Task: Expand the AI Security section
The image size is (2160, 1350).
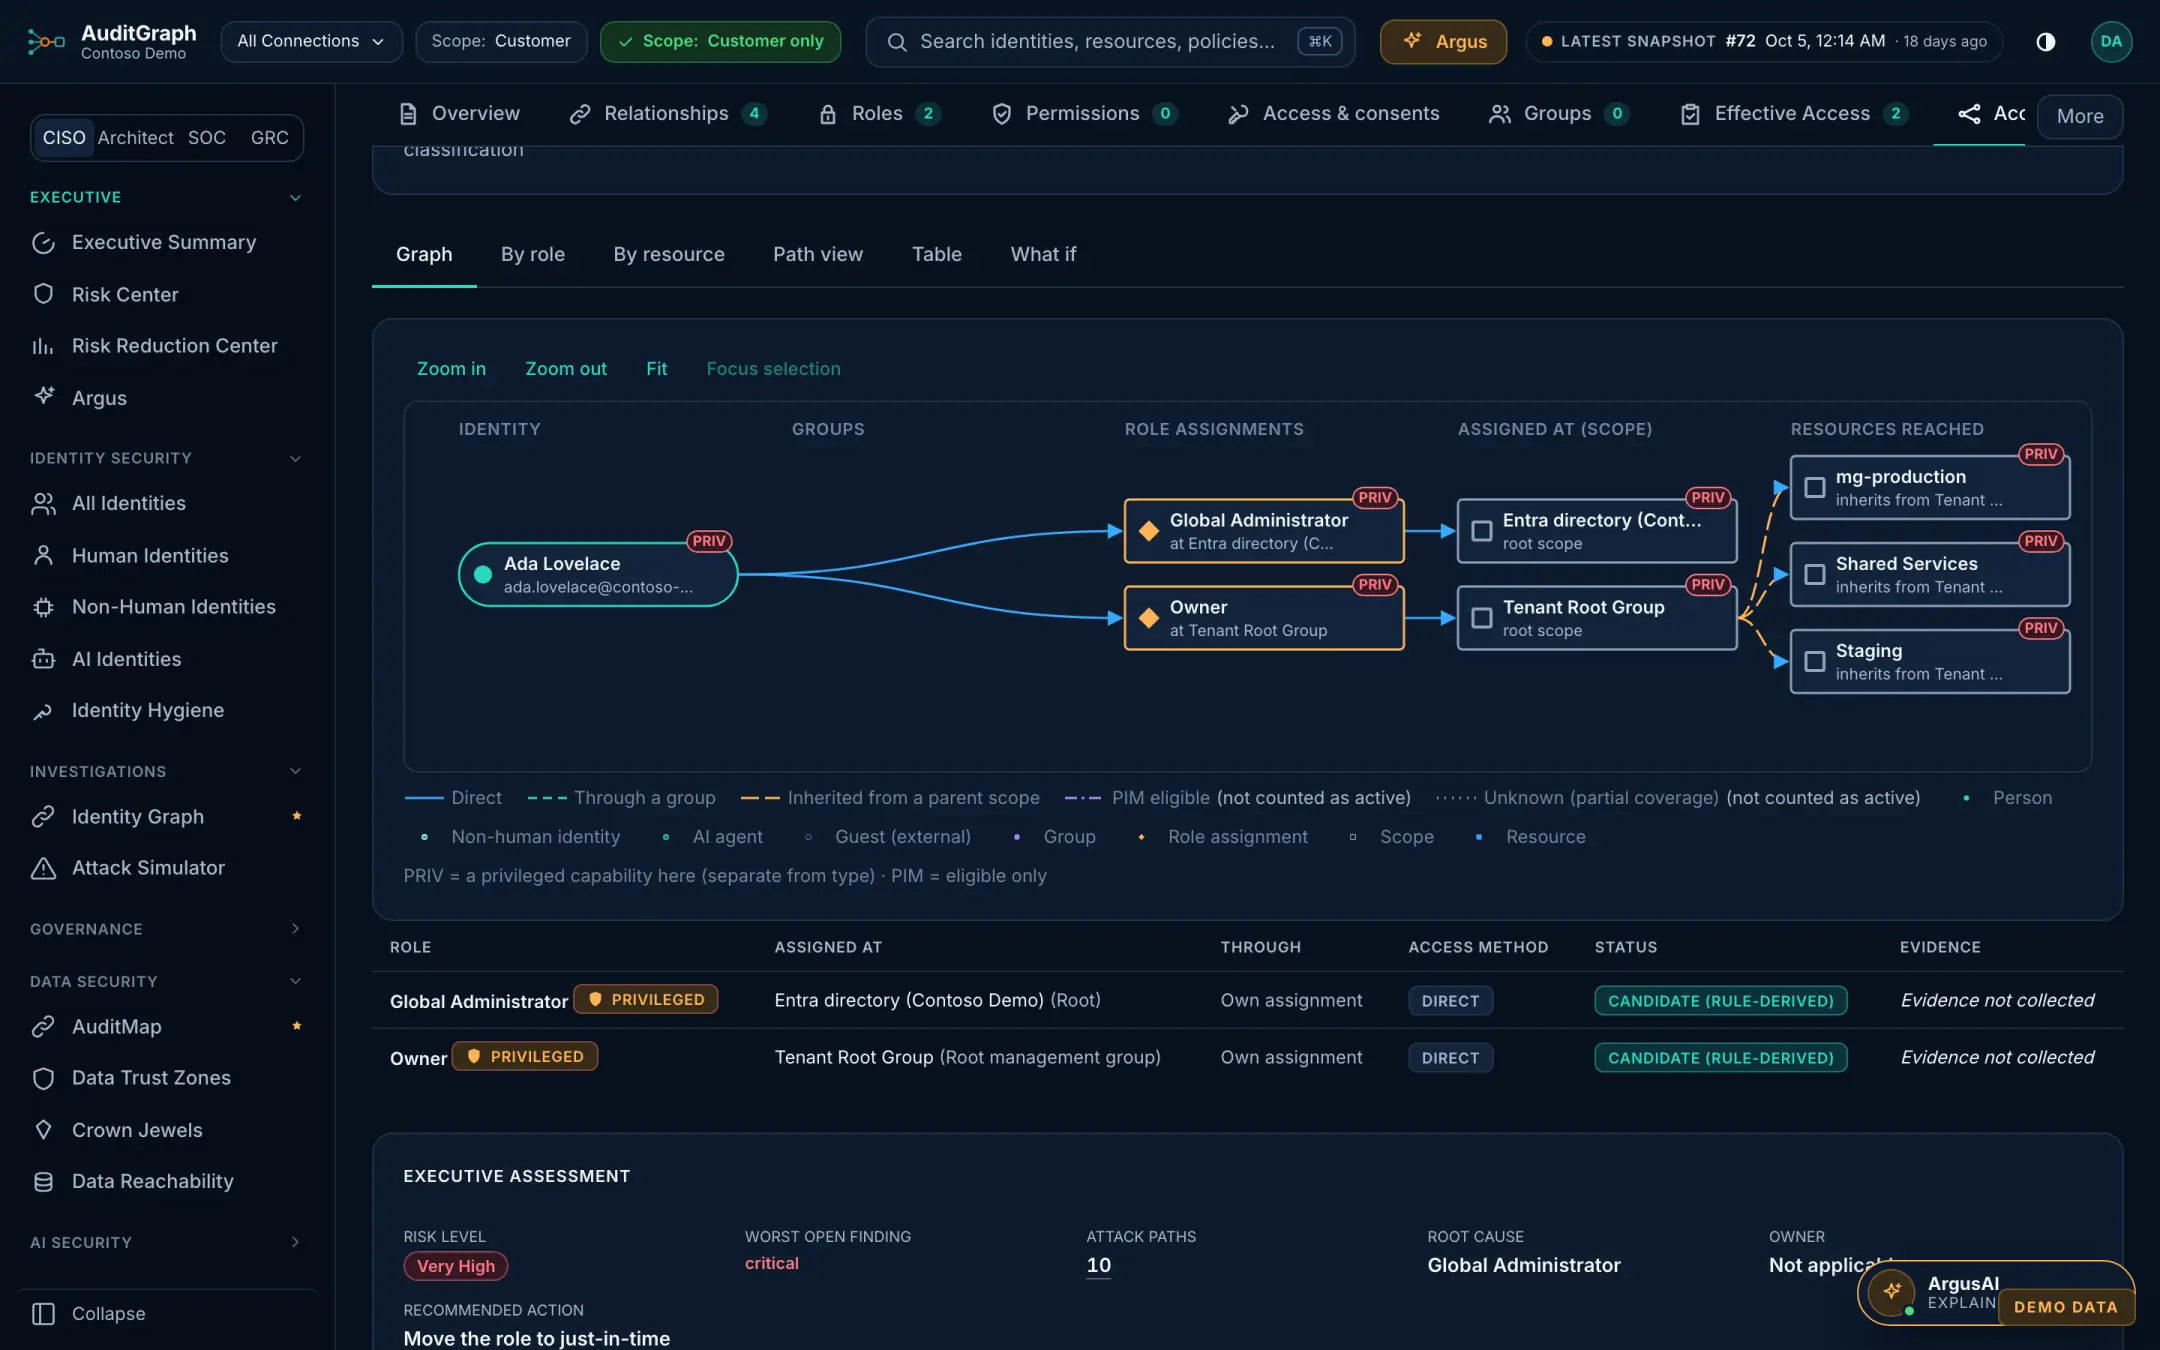Action: pos(295,1242)
